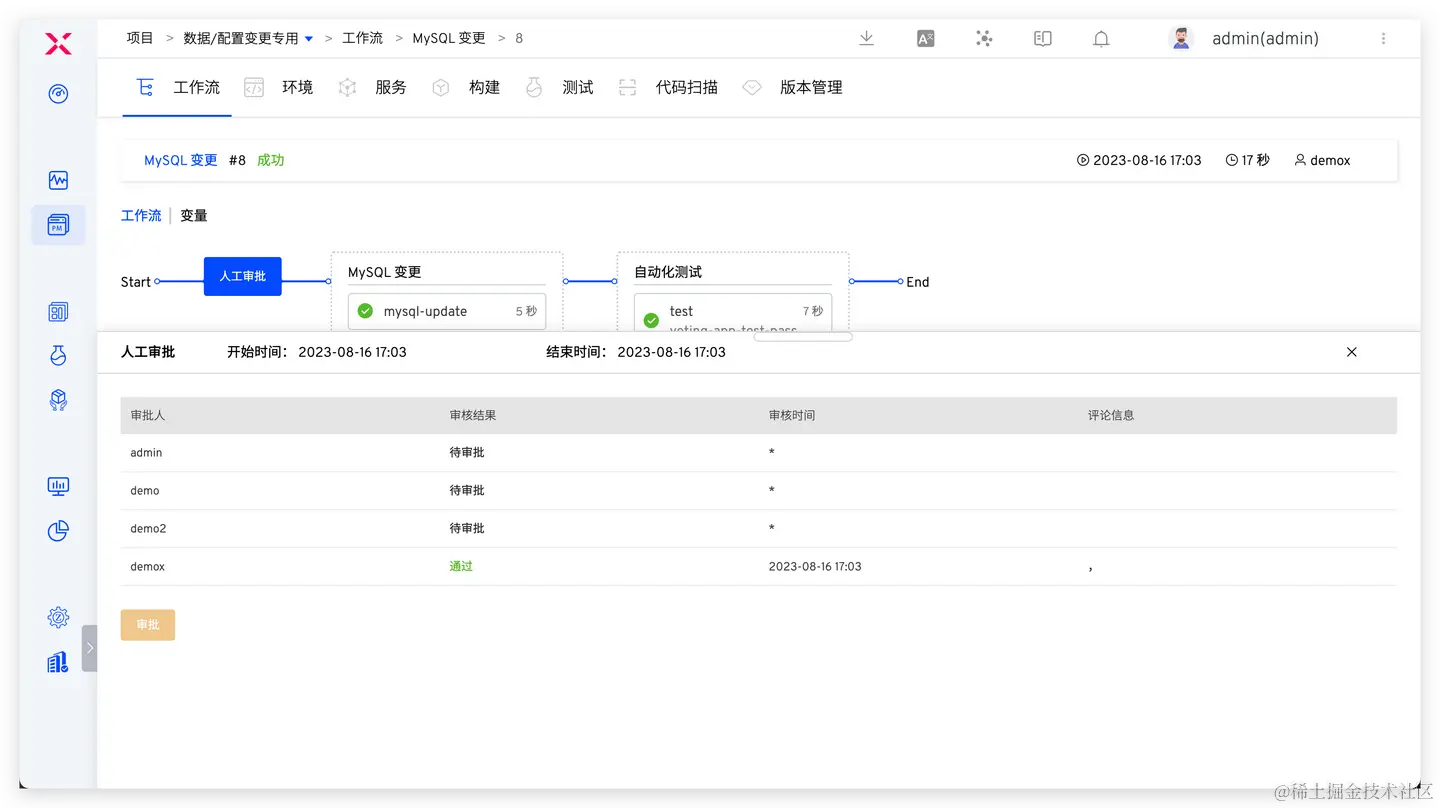The width and height of the screenshot is (1440, 808).
Task: Open the system settings gear icon
Action: [x=58, y=618]
